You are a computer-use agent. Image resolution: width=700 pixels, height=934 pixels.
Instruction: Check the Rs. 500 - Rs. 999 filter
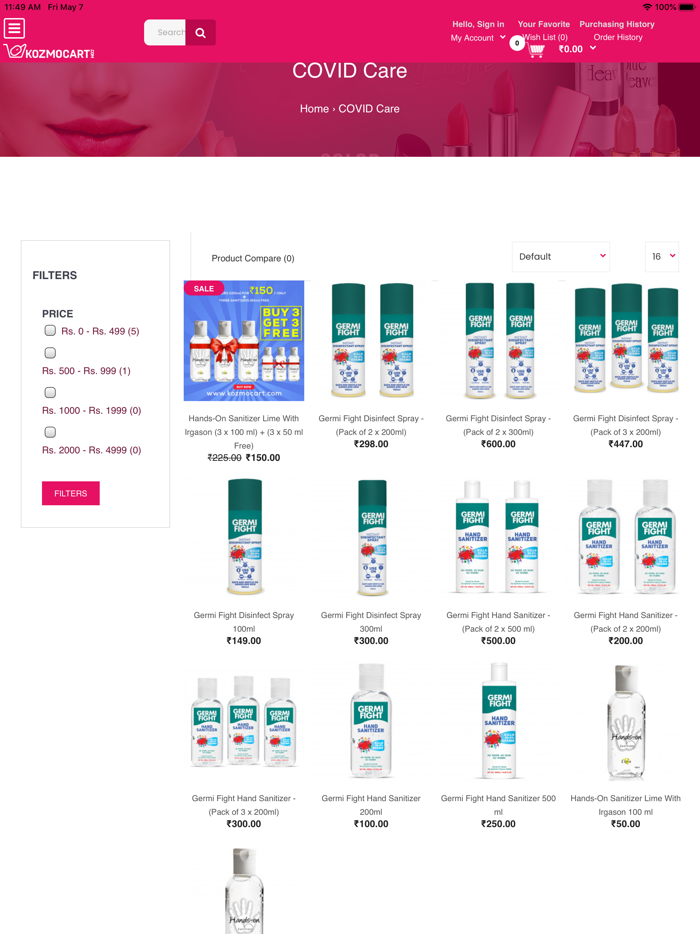[x=50, y=353]
